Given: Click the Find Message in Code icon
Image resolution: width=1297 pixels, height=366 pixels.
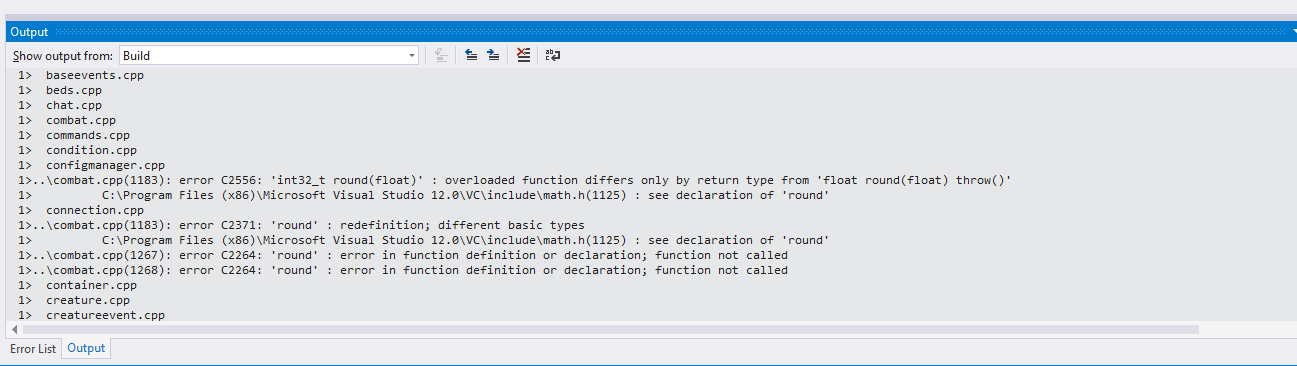Looking at the screenshot, I should coord(442,56).
